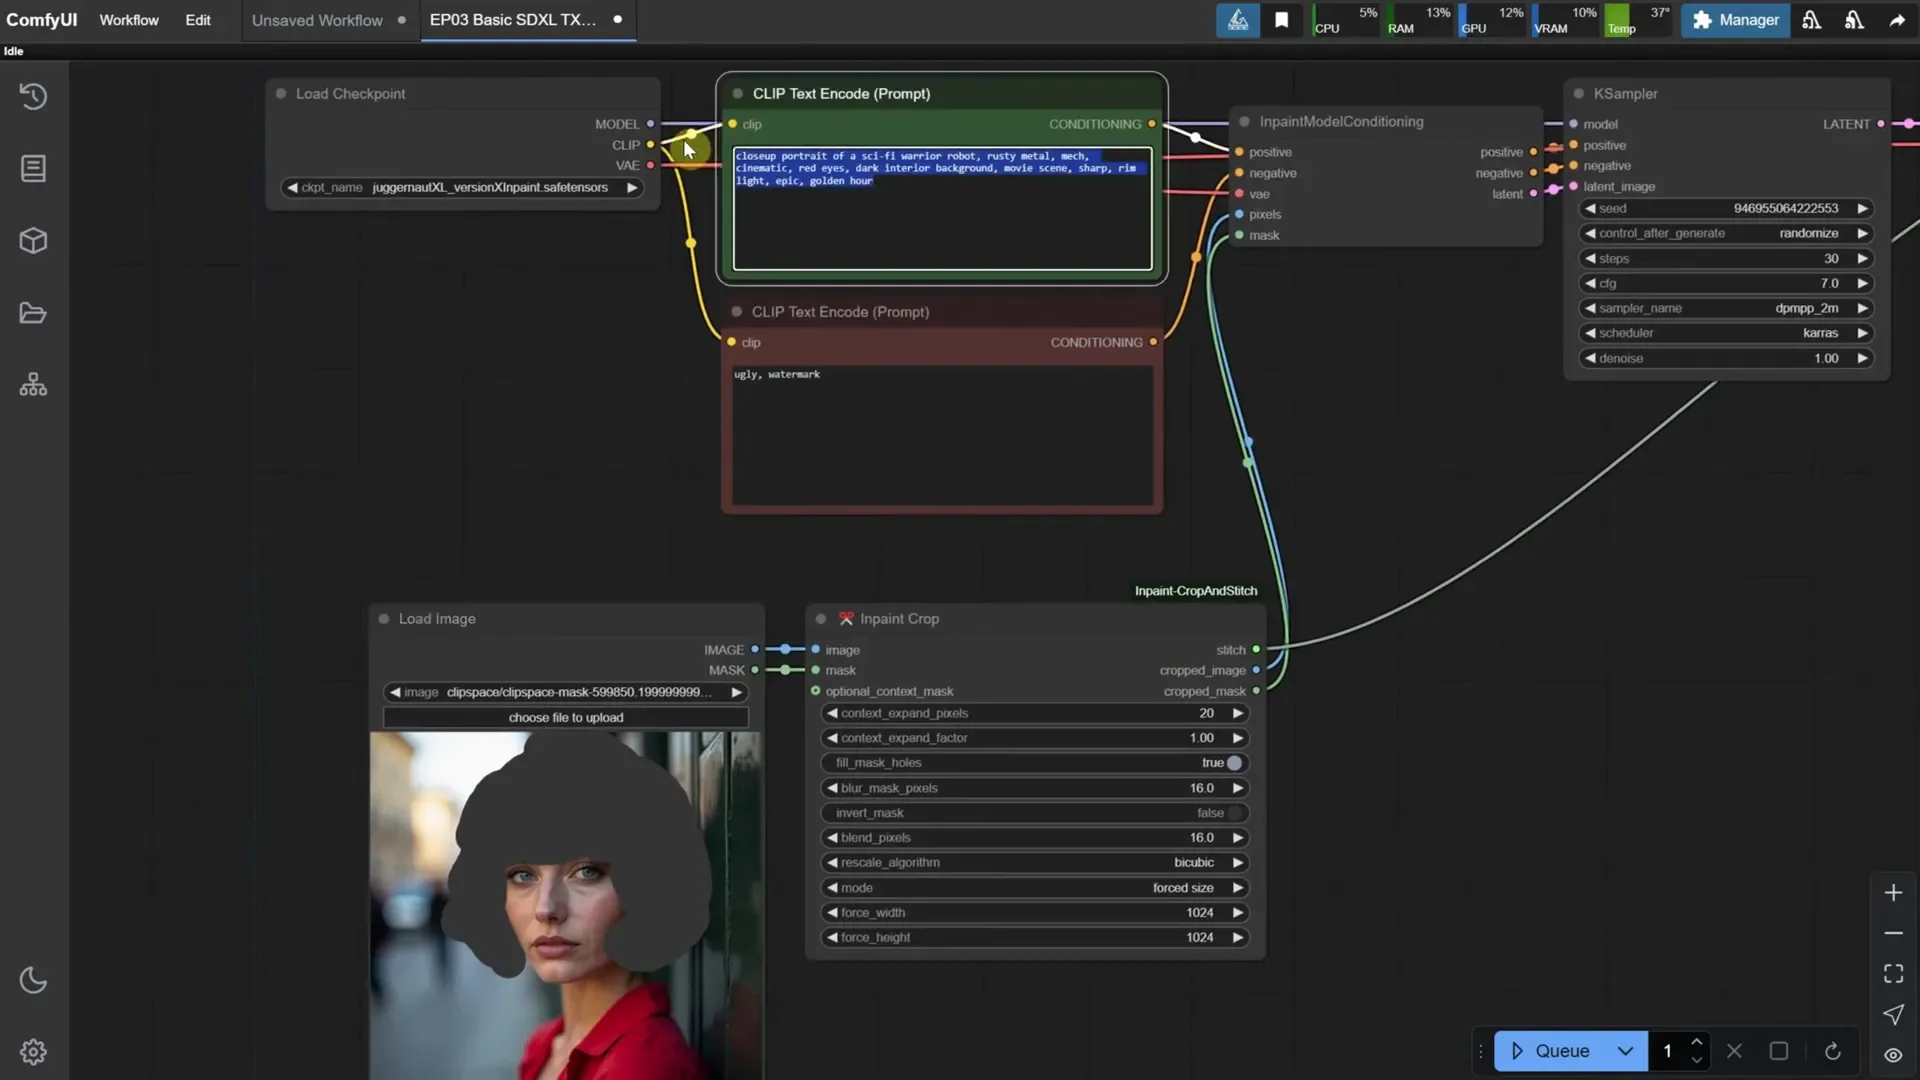The image size is (1920, 1080).
Task: Click the fit-to-view icon bottom right
Action: coord(1893,973)
